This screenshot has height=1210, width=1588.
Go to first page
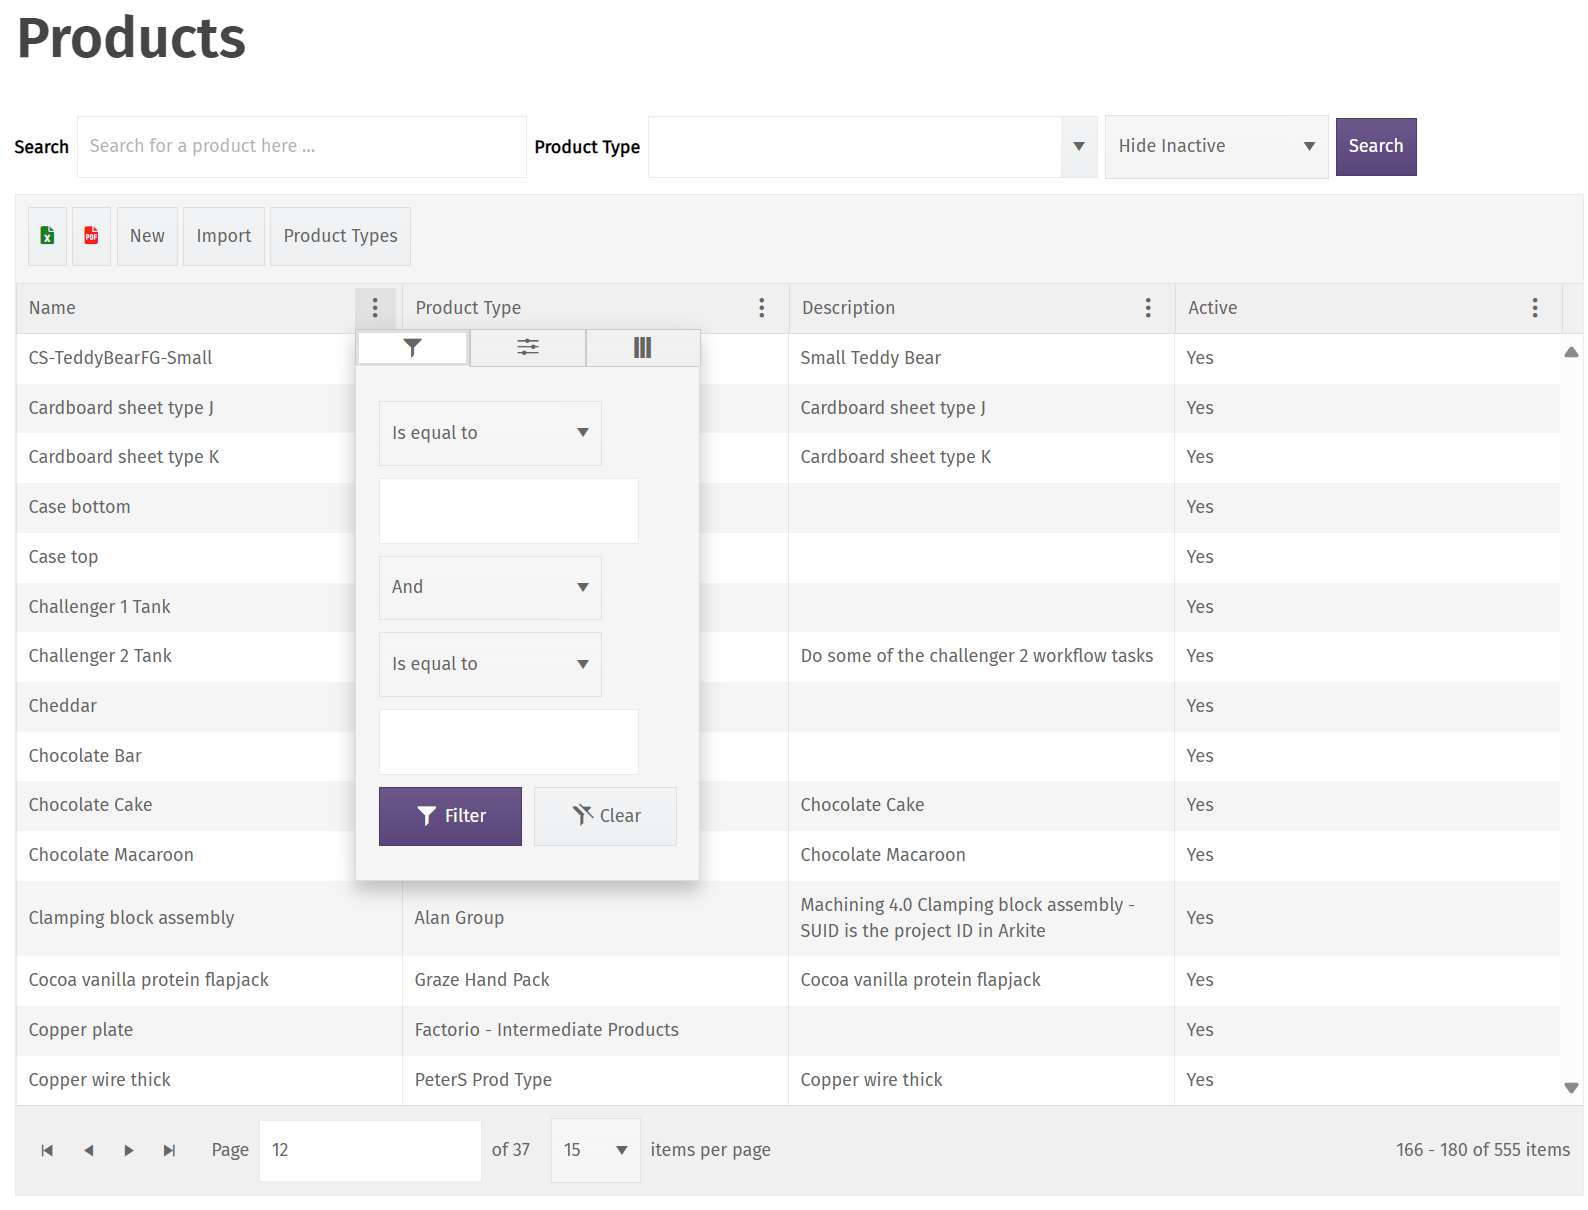click(47, 1150)
